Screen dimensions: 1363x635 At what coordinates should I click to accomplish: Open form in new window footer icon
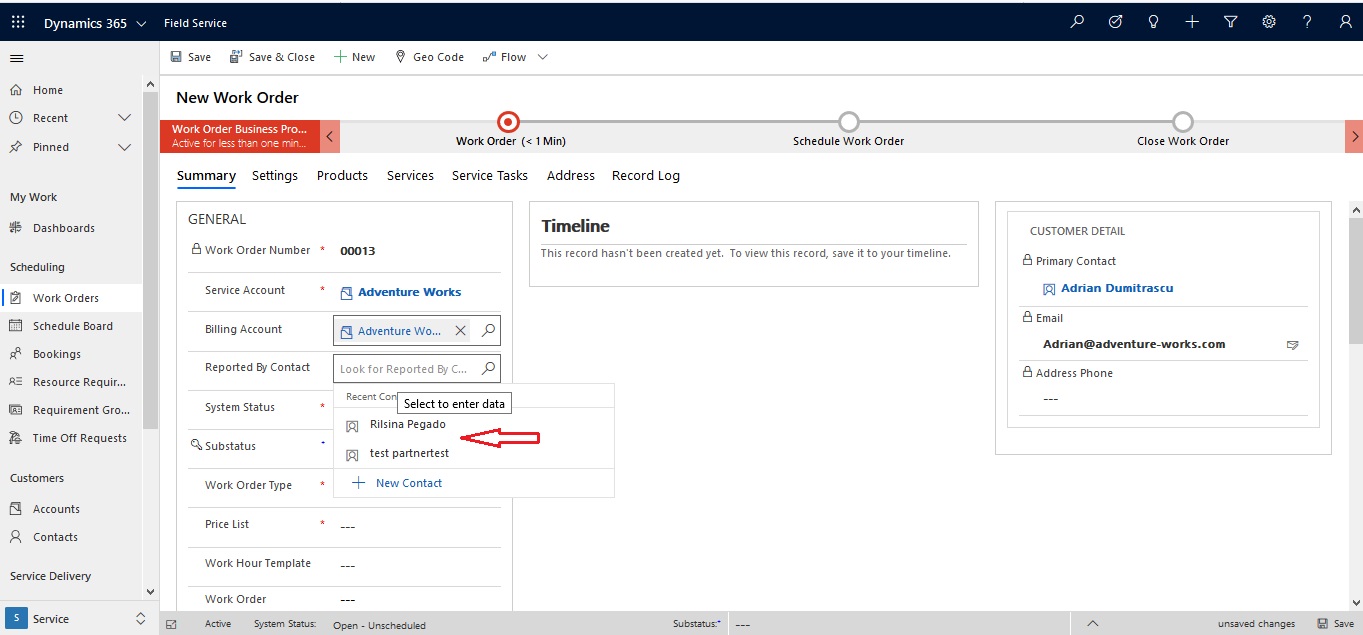[x=171, y=624]
